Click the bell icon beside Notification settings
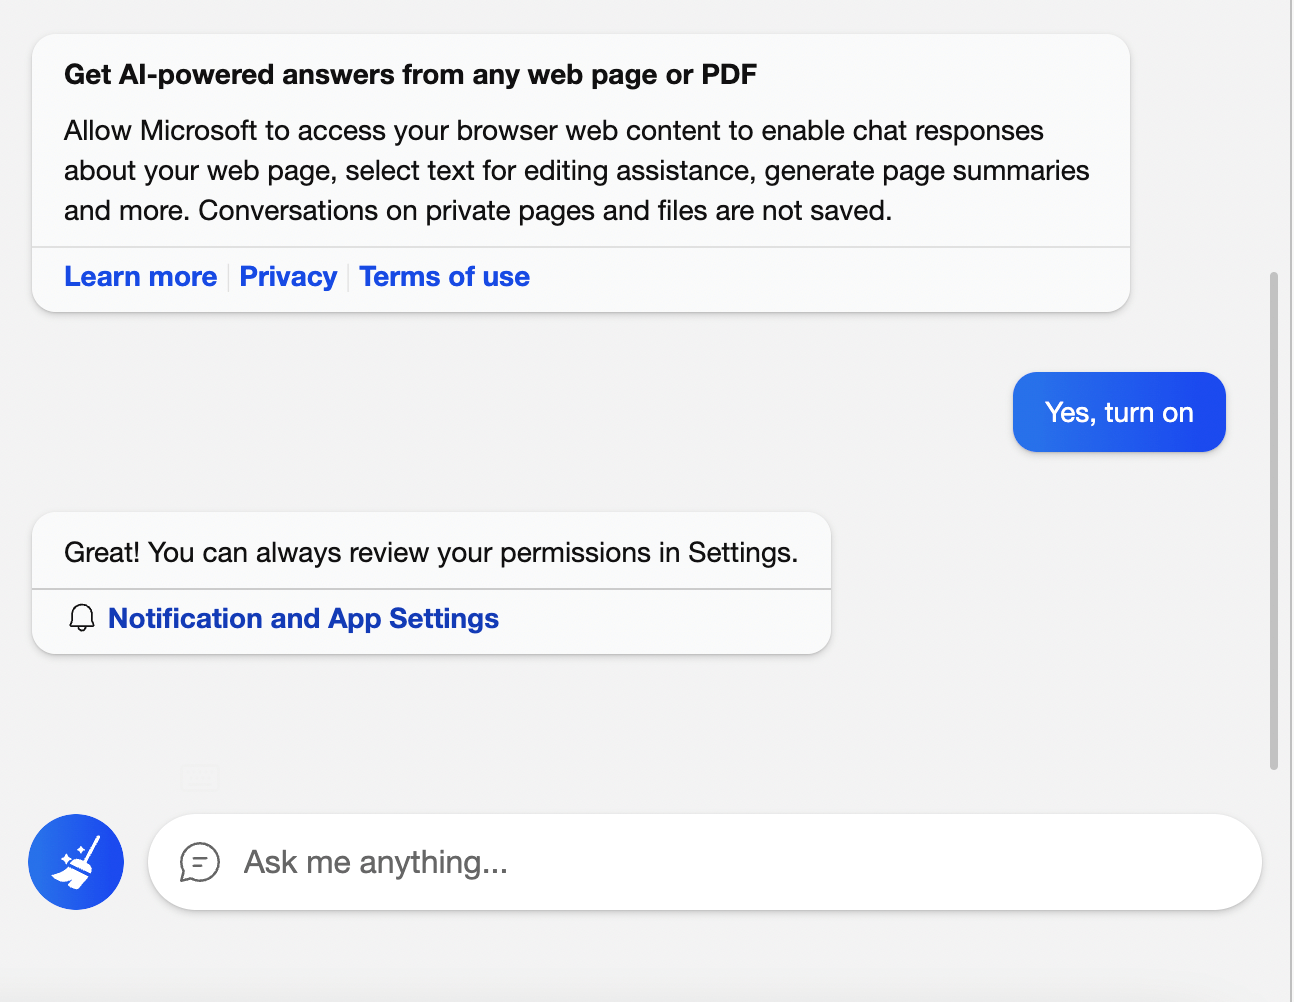 click(82, 619)
